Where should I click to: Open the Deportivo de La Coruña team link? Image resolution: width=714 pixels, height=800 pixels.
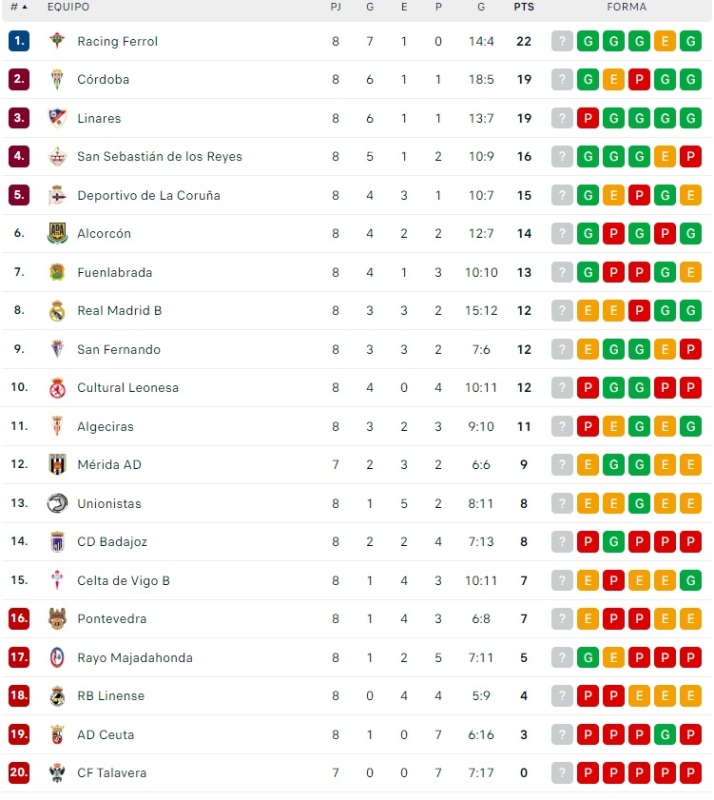[x=148, y=195]
